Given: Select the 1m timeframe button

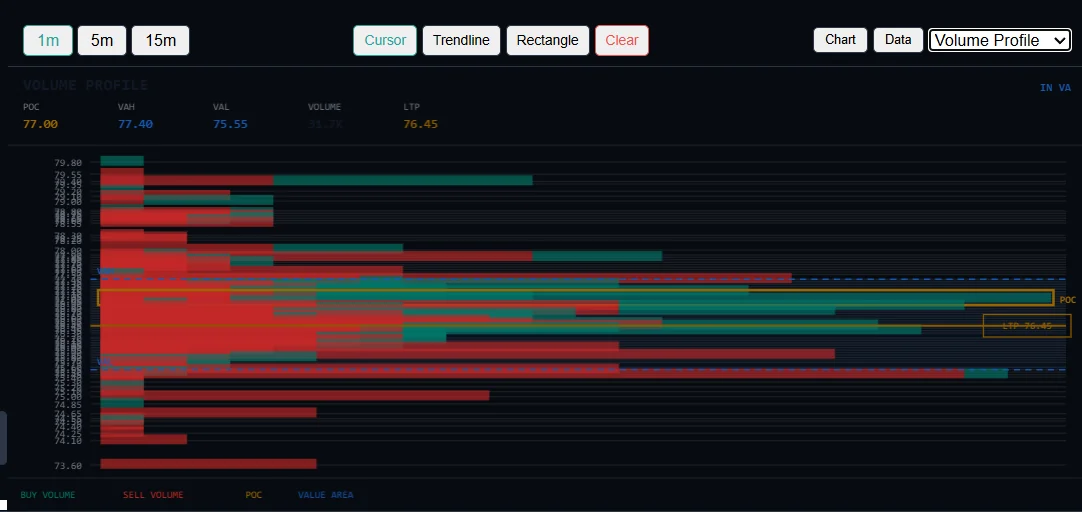Looking at the screenshot, I should (x=48, y=40).
